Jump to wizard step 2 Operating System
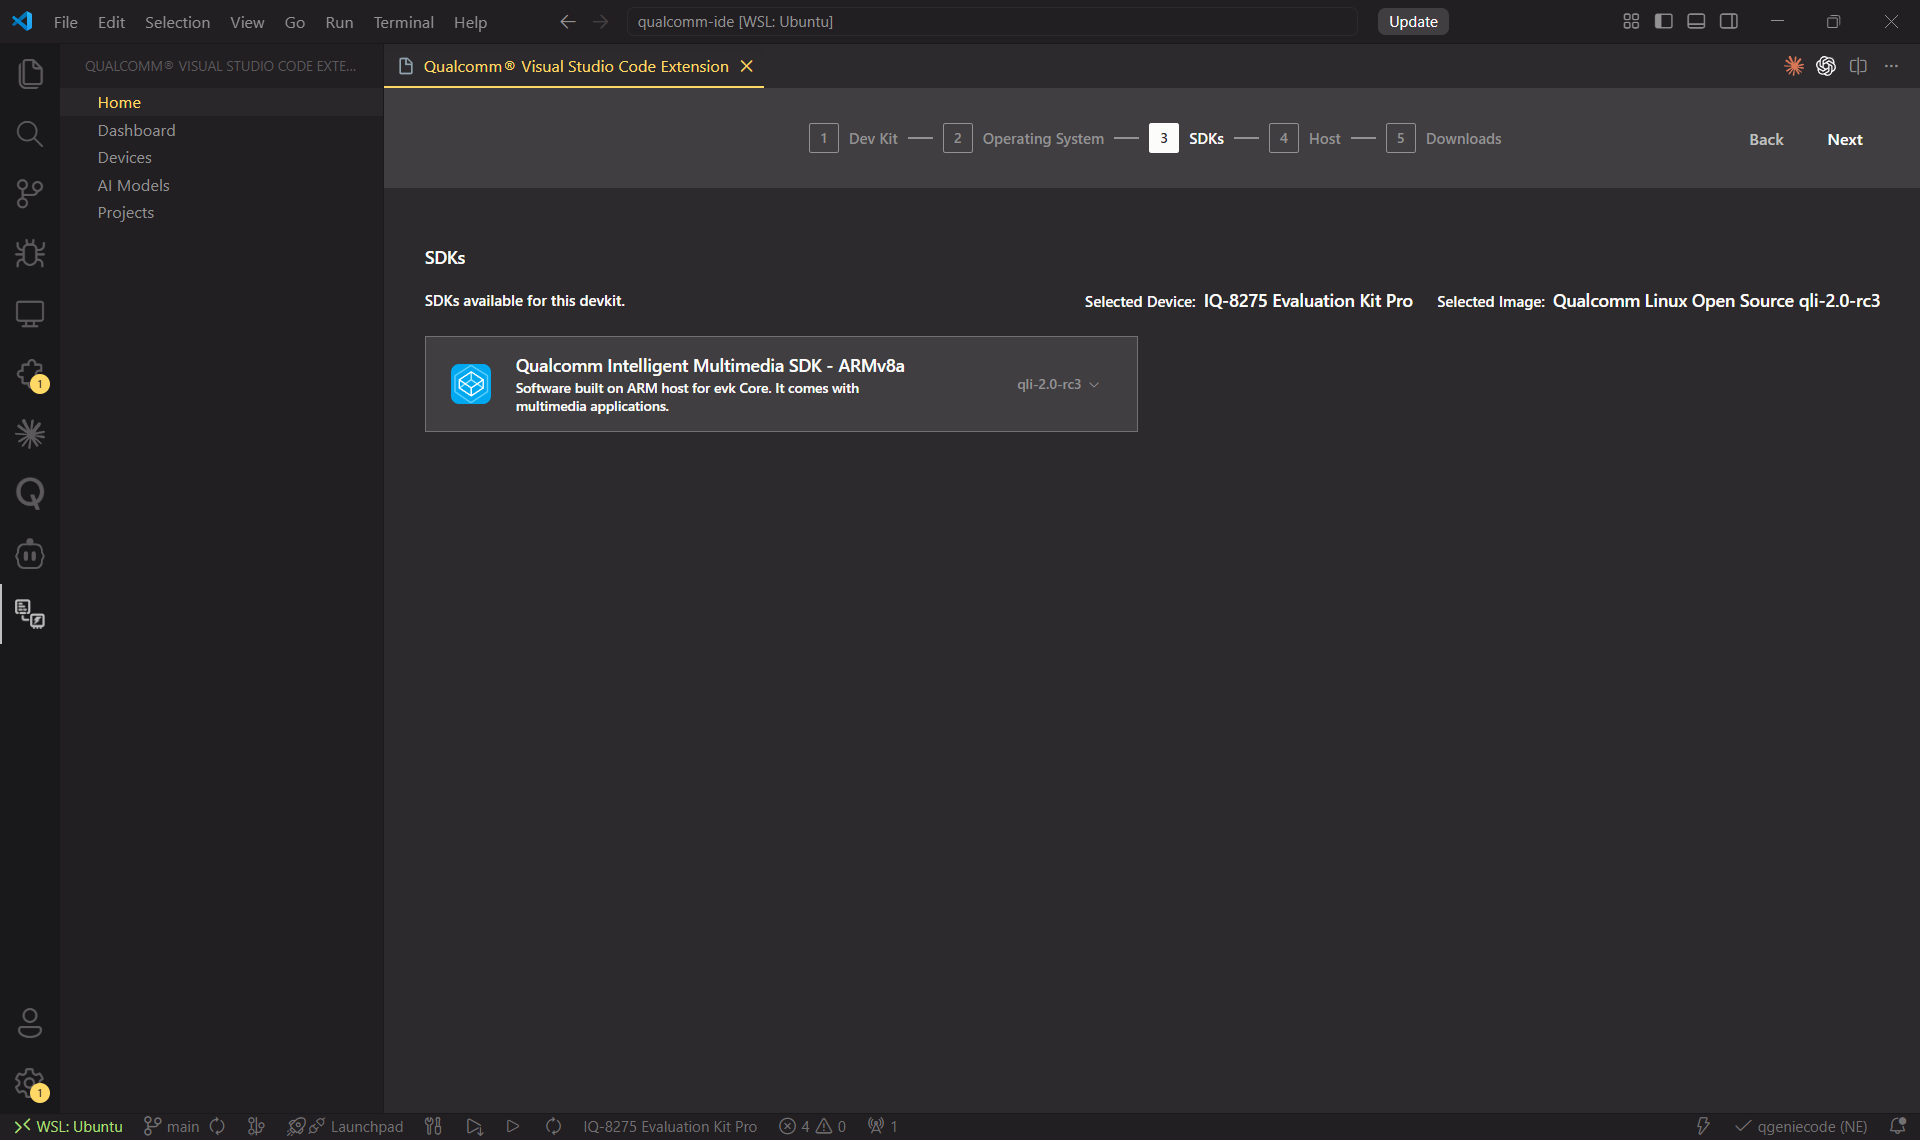1920x1140 pixels. [x=1023, y=138]
